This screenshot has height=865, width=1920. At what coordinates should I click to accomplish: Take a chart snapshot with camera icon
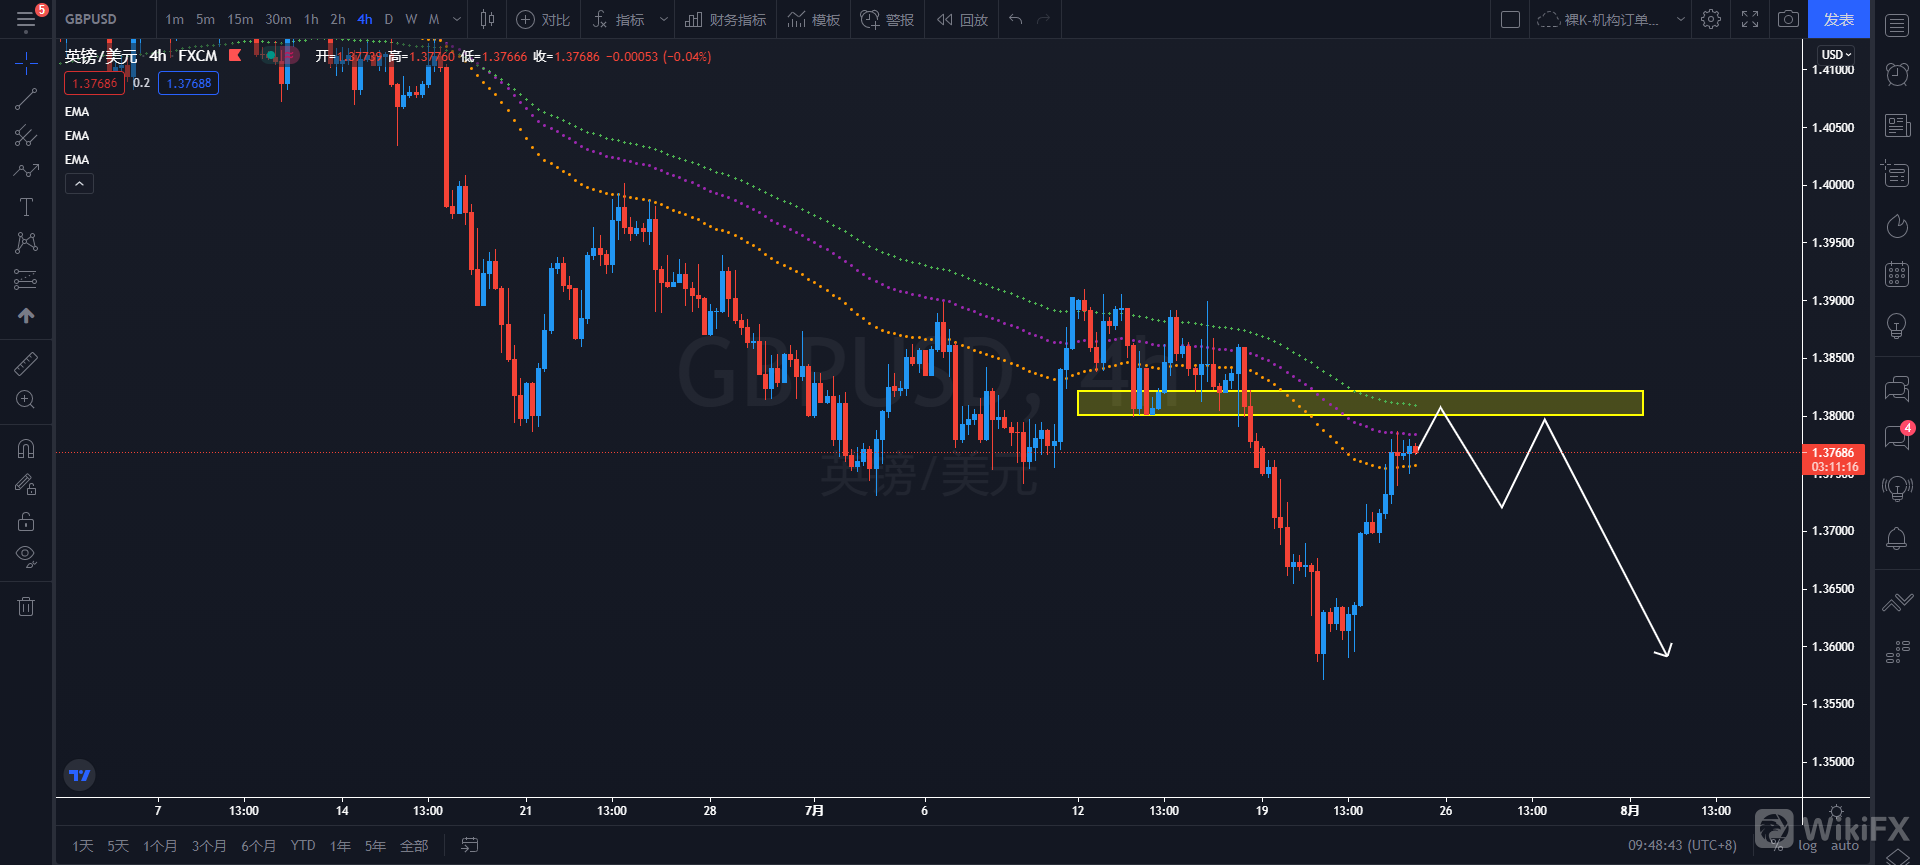(x=1788, y=19)
